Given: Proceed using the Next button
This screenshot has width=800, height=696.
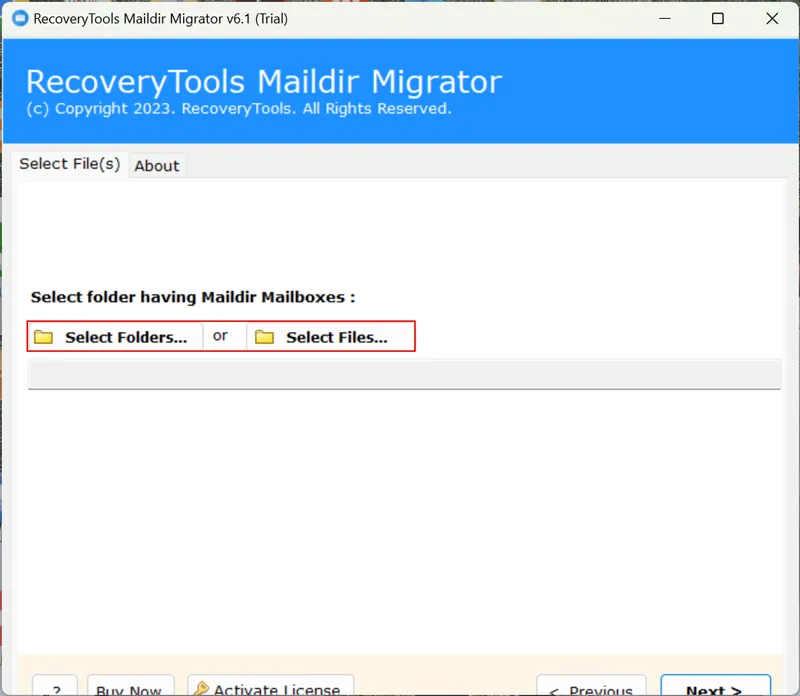Looking at the screenshot, I should click(715, 688).
